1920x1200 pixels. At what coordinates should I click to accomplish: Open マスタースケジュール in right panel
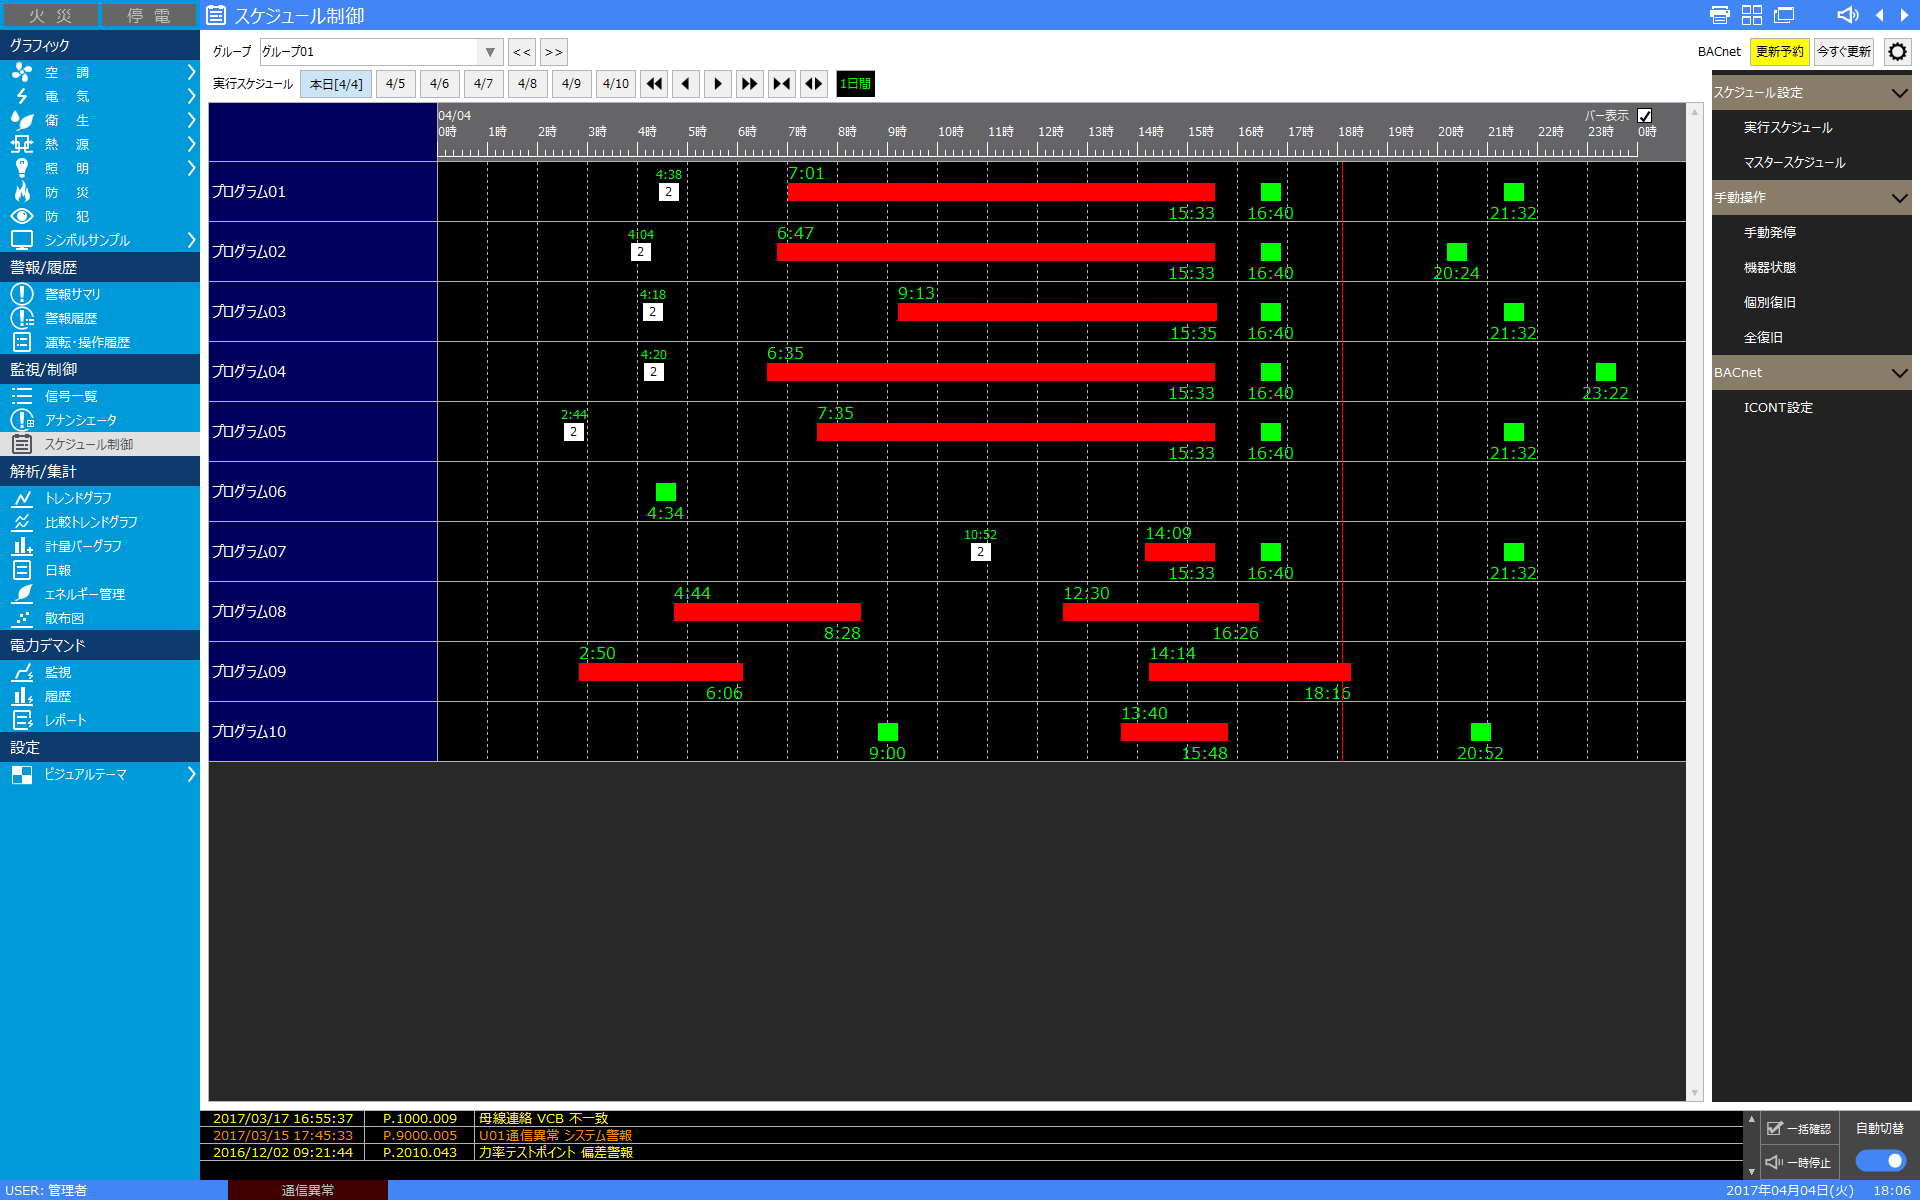[x=1795, y=162]
